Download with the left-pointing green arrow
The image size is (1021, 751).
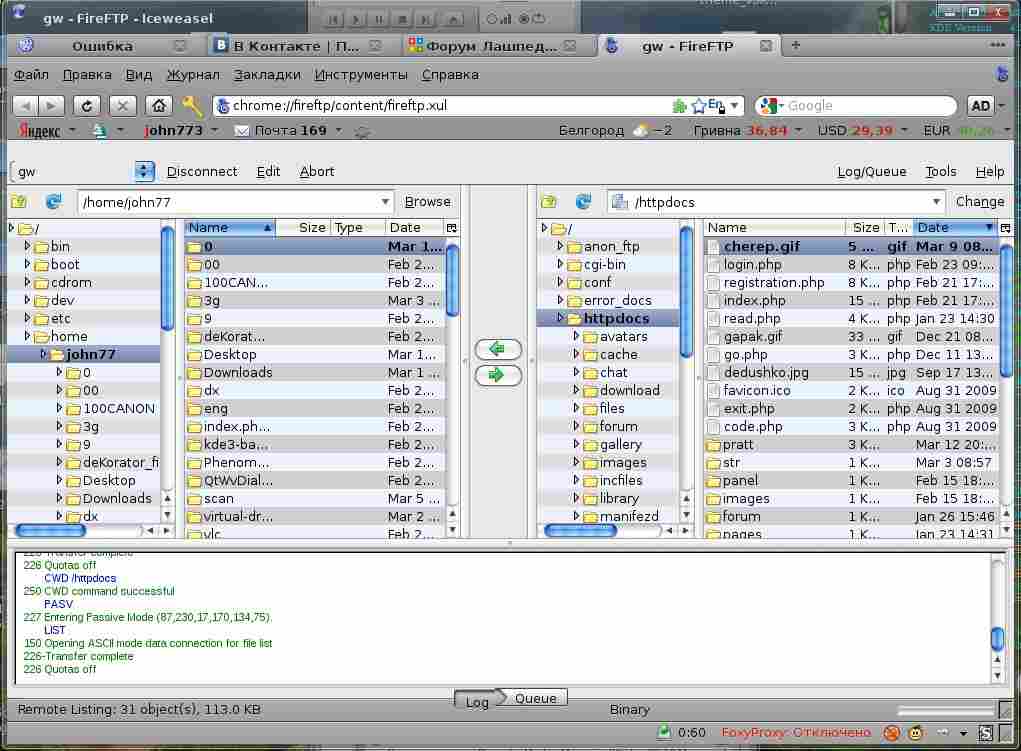tap(498, 349)
